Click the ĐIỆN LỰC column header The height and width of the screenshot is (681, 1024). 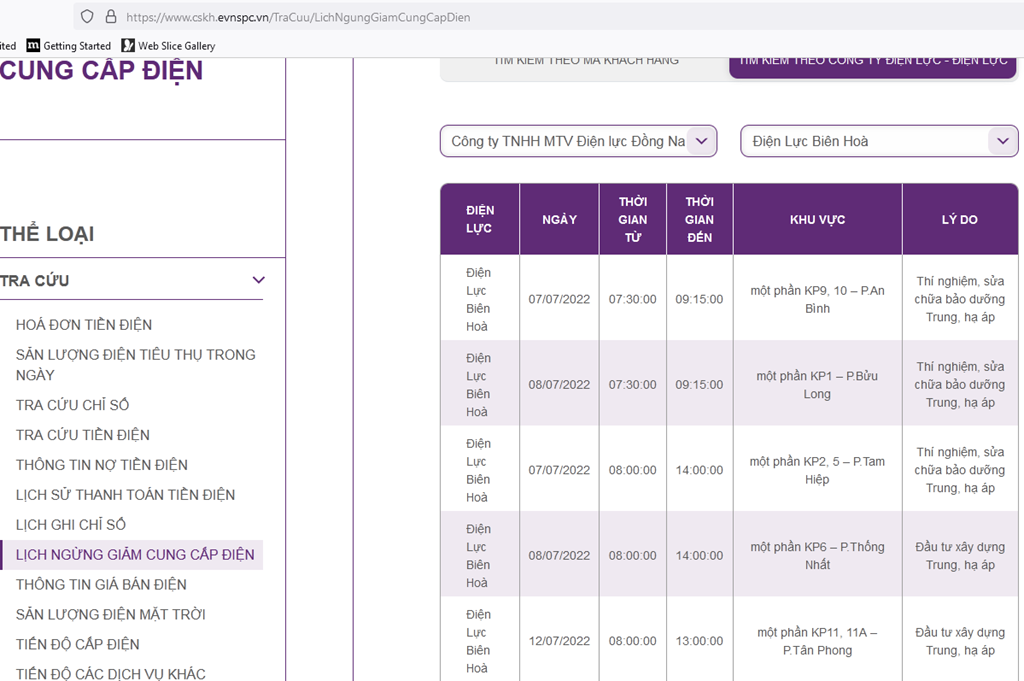[x=480, y=219]
